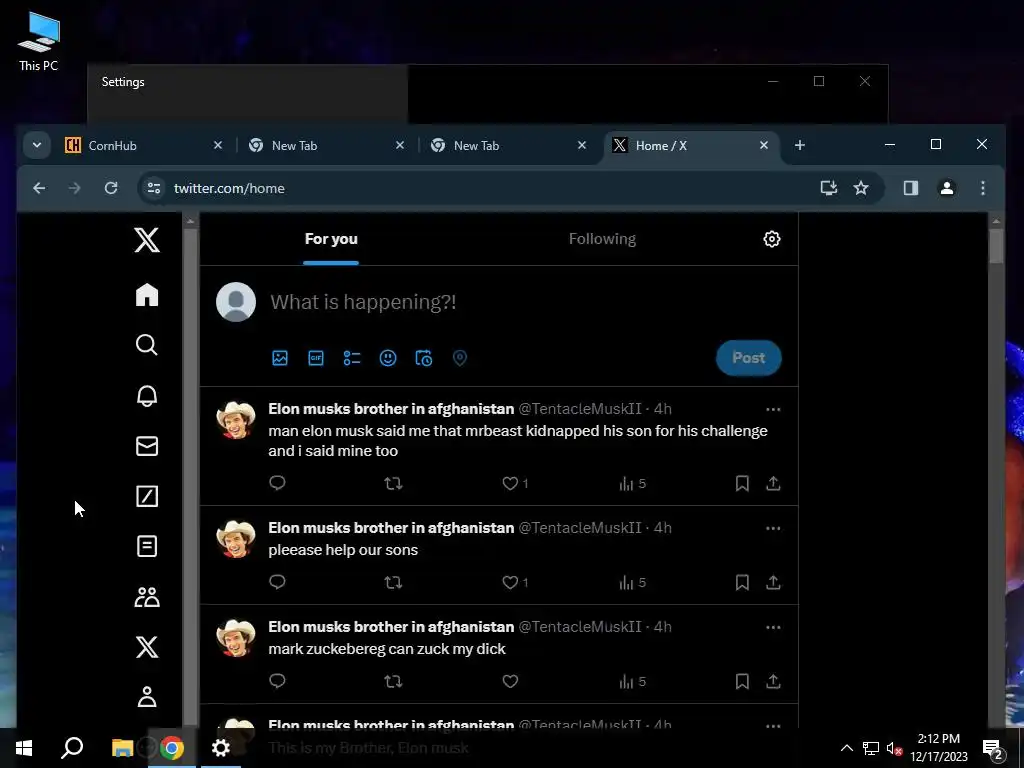The width and height of the screenshot is (1024, 768).
Task: View site information icon
Action: click(154, 188)
